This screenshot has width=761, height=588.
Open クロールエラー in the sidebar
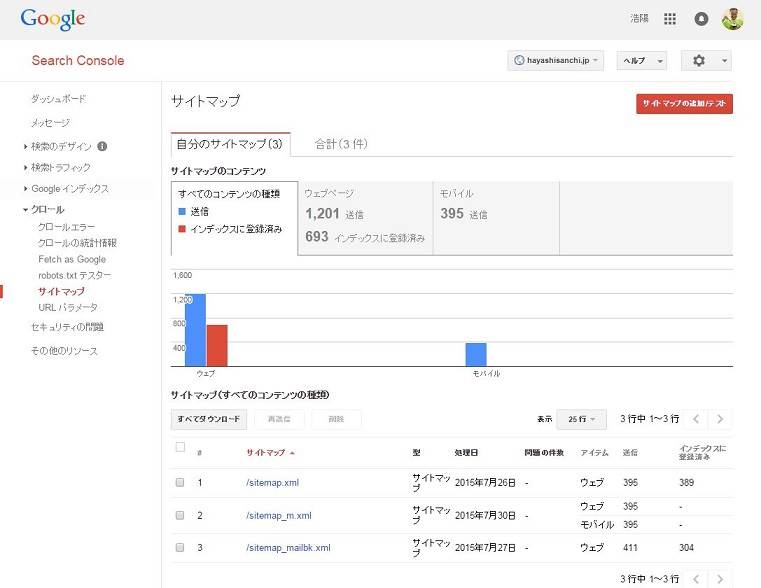click(x=66, y=227)
